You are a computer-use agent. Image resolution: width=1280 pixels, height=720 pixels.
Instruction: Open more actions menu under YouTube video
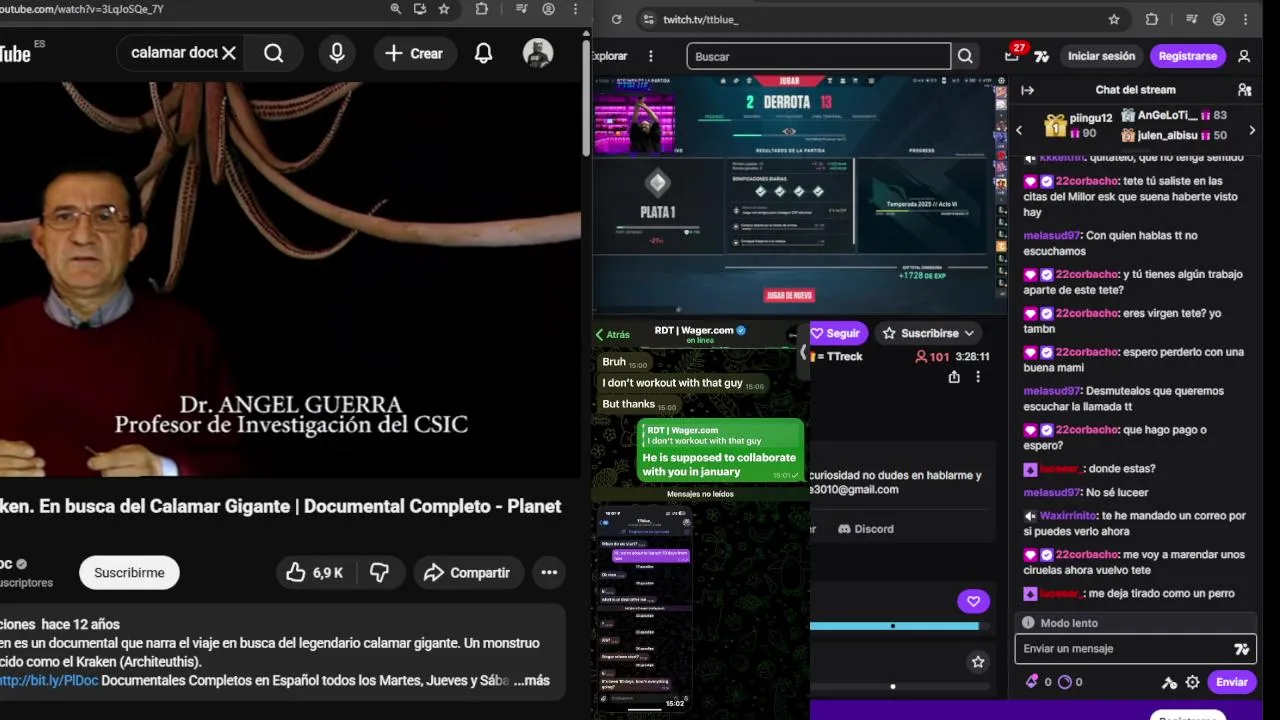point(549,573)
